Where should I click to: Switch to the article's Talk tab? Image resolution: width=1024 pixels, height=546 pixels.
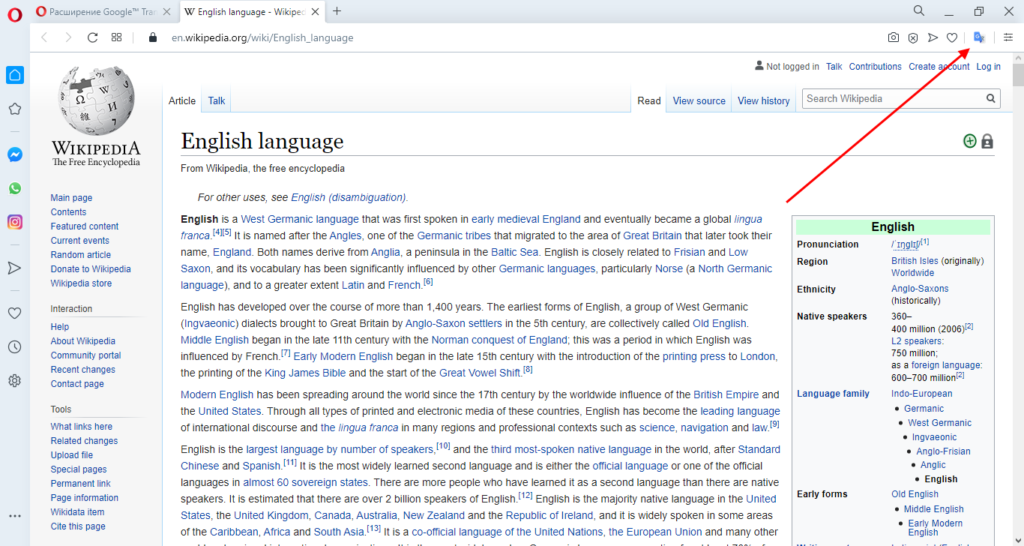pyautogui.click(x=216, y=101)
